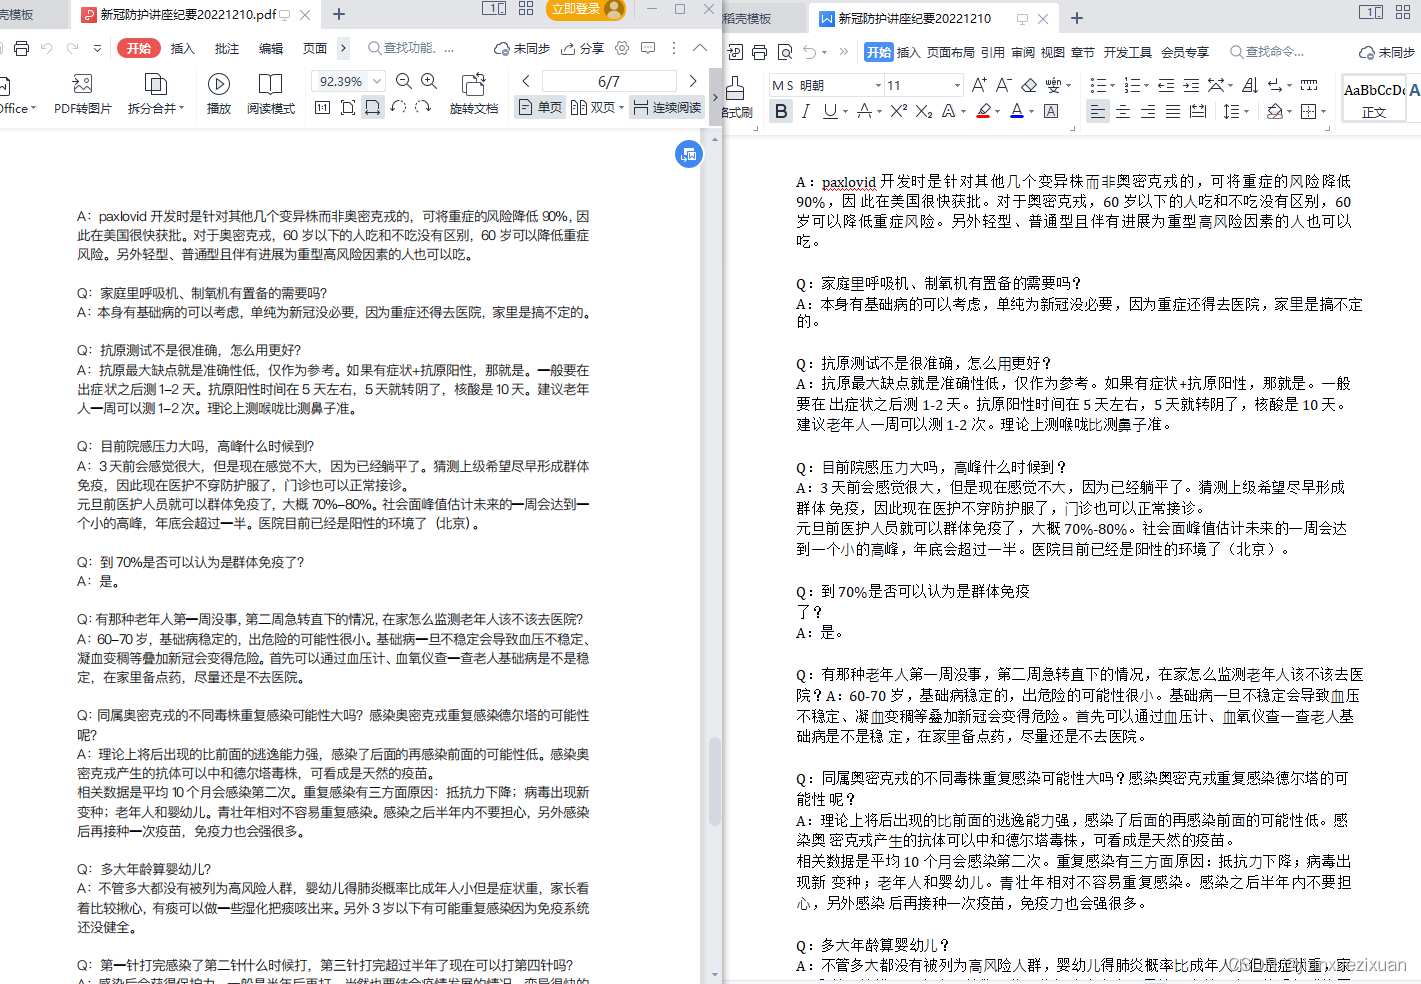
Task: Decrease paragraph indent in Writer
Action: (x=1166, y=85)
